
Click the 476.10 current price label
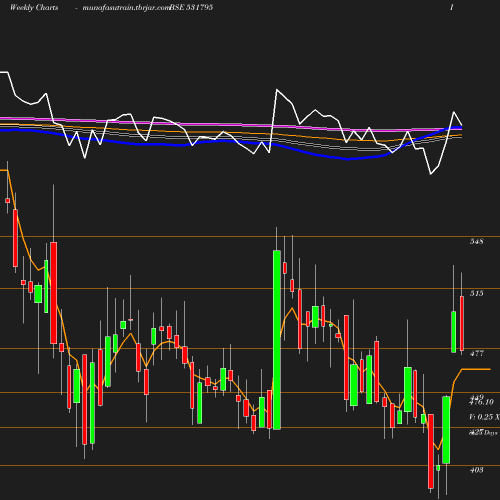481,402
